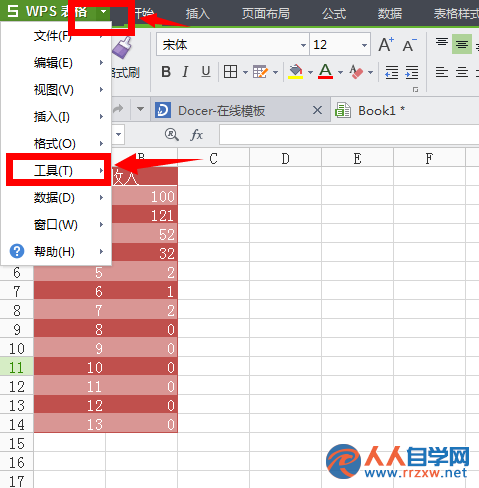Switch to the 插入 ribbon tab
This screenshot has height=488, width=479.
coord(198,14)
